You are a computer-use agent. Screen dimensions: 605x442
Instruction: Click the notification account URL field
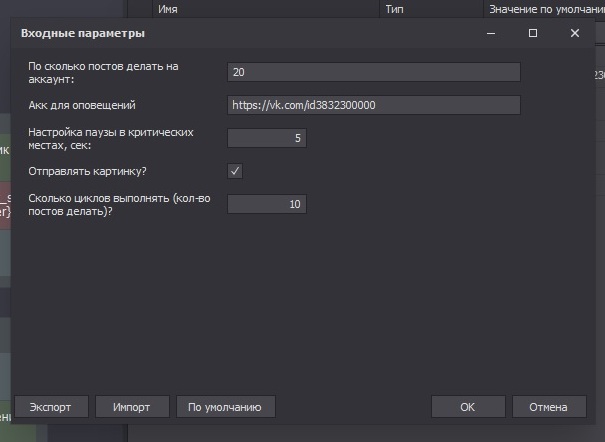coord(373,105)
